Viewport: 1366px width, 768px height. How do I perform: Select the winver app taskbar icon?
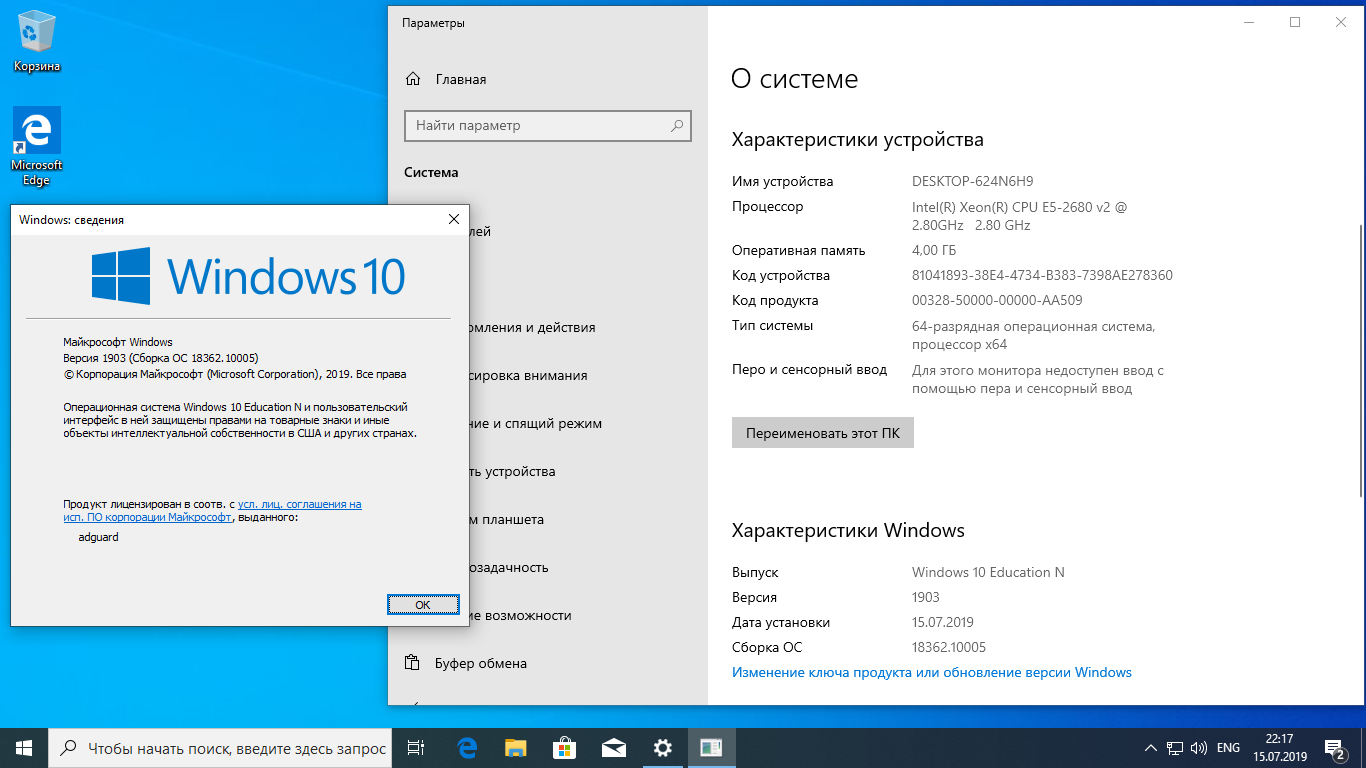[711, 747]
